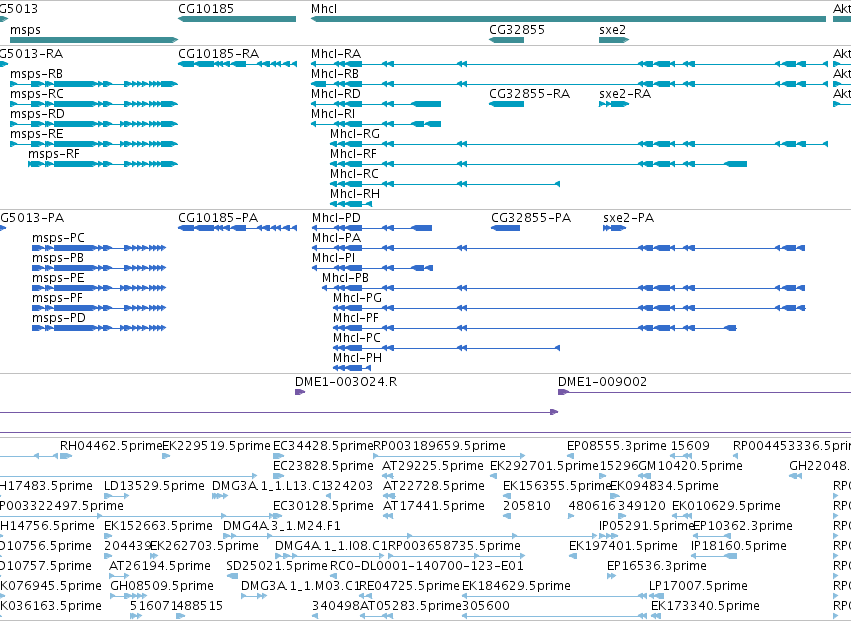Screen dimensions: 851x621
Task: Open the CG10185-RA transcript
Action: pyautogui.click(x=219, y=53)
